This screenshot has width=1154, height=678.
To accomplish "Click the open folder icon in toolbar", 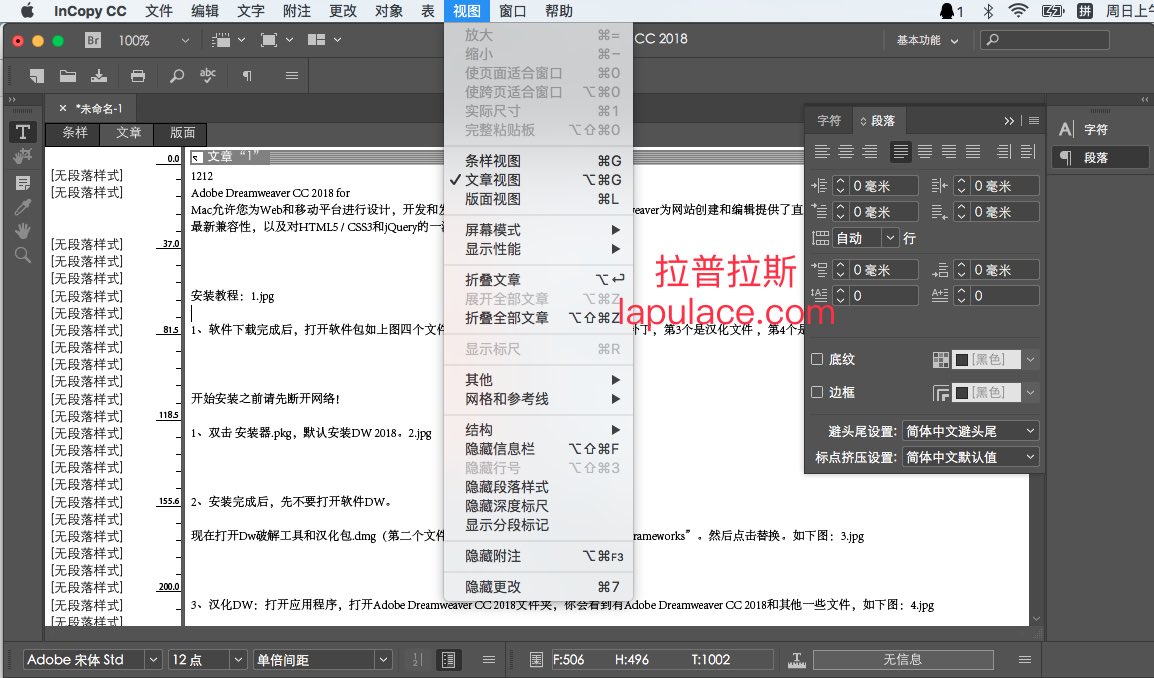I will pos(68,75).
